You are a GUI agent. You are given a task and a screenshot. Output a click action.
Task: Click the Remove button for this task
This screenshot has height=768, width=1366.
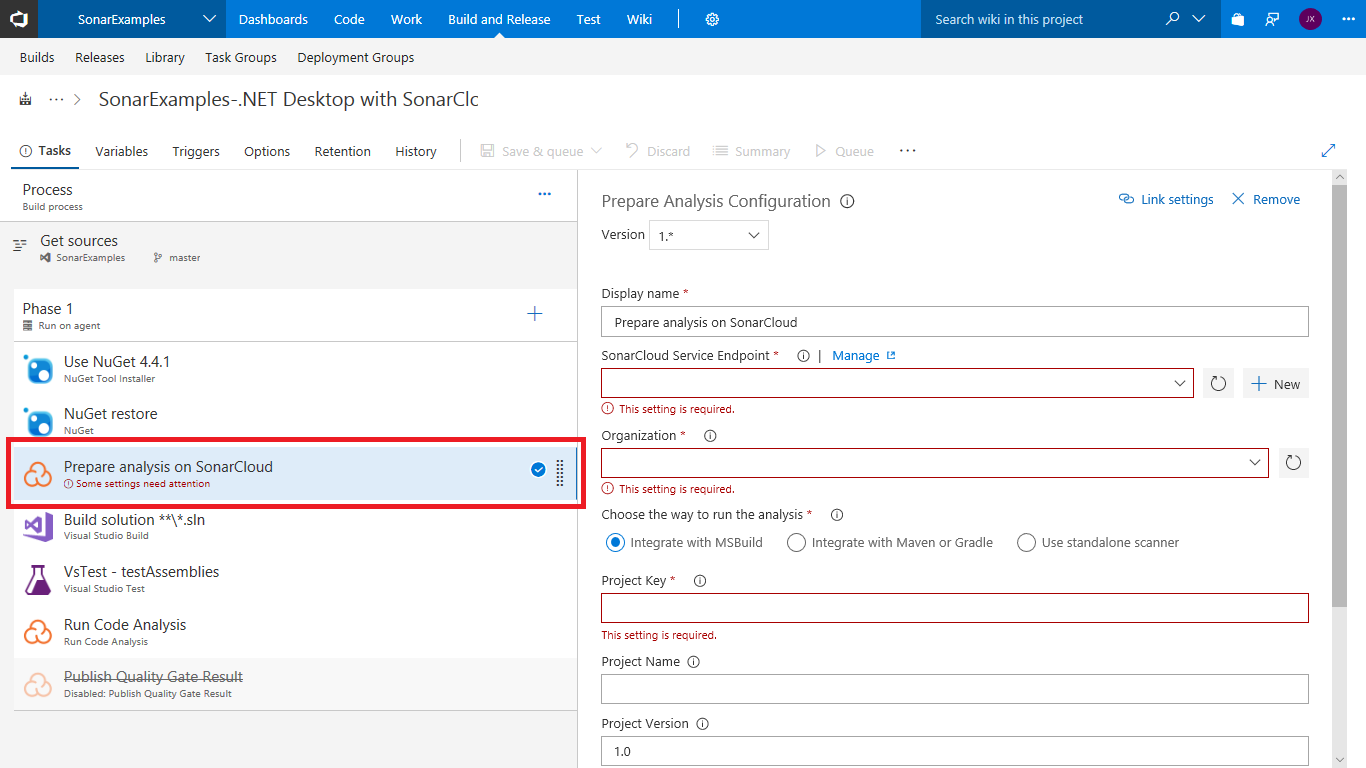pyautogui.click(x=1266, y=200)
